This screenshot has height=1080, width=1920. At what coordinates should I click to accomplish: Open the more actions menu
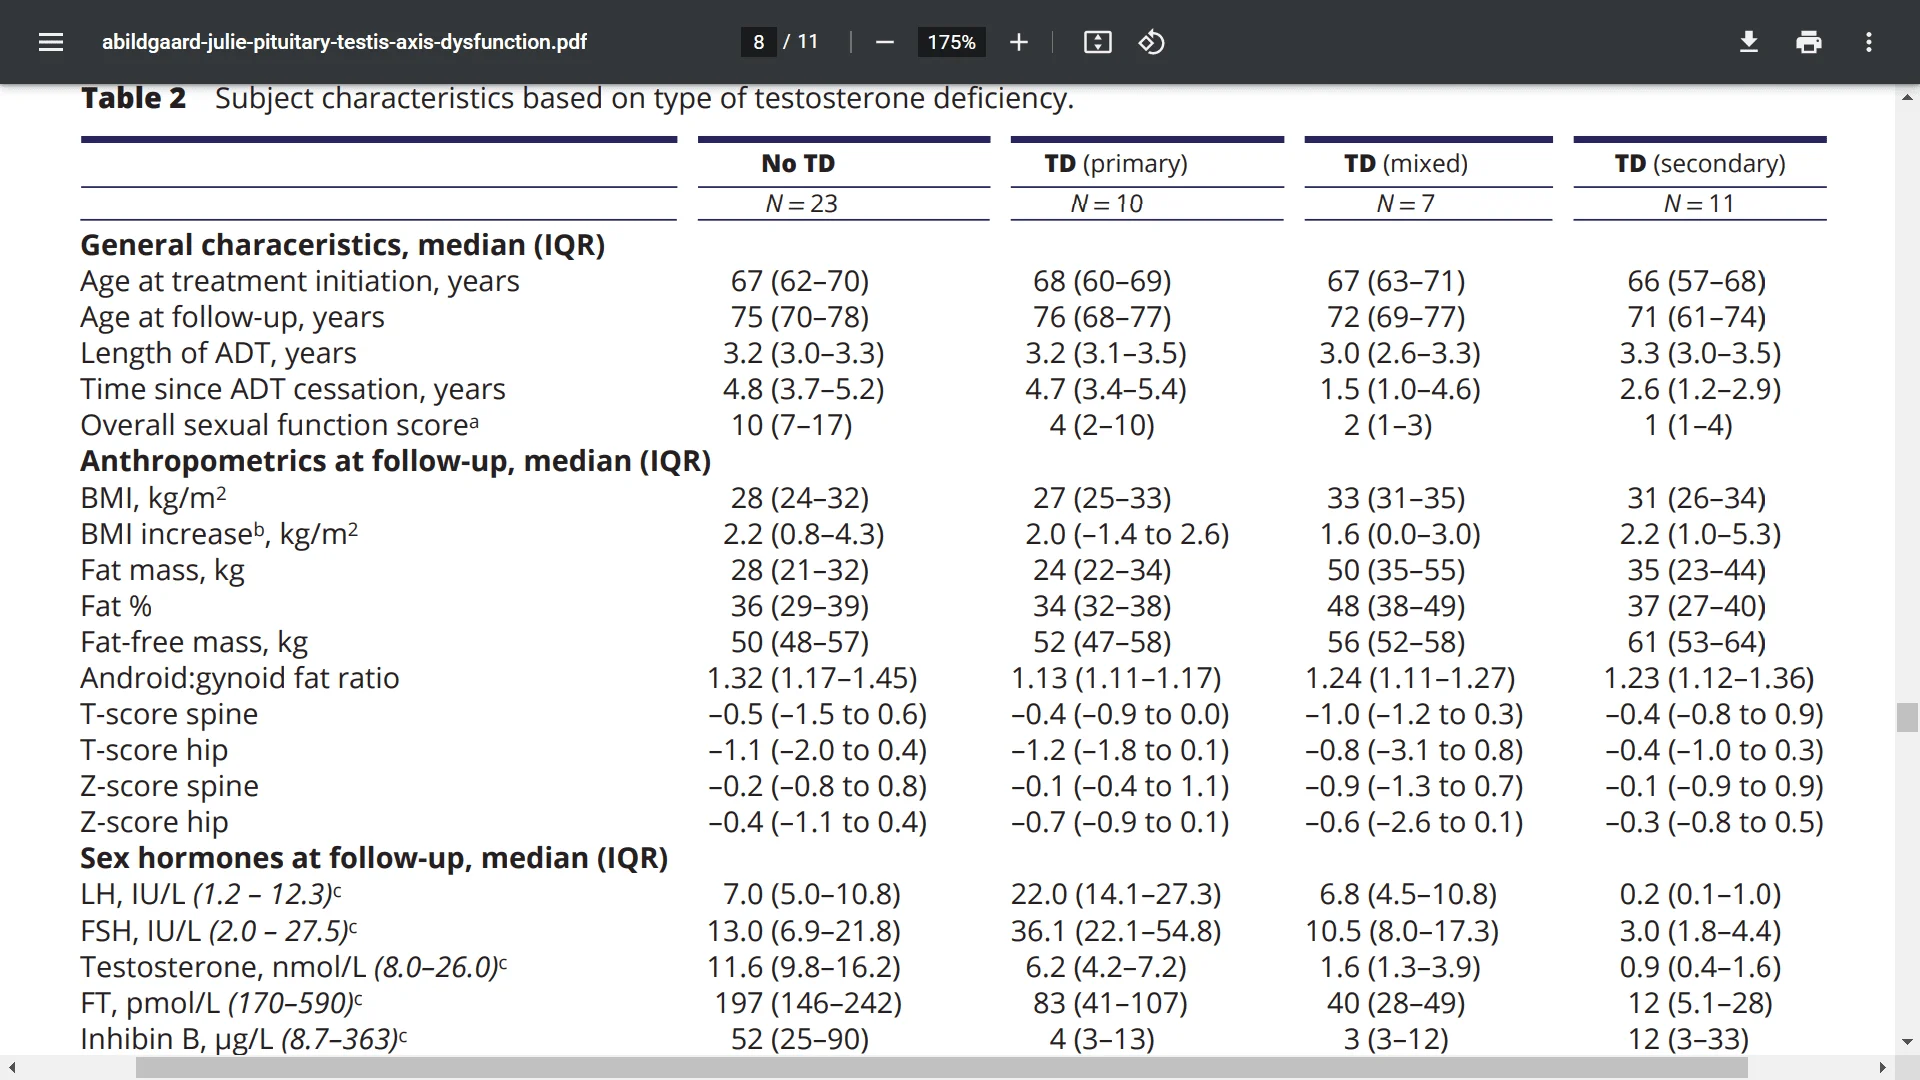coord(1868,42)
